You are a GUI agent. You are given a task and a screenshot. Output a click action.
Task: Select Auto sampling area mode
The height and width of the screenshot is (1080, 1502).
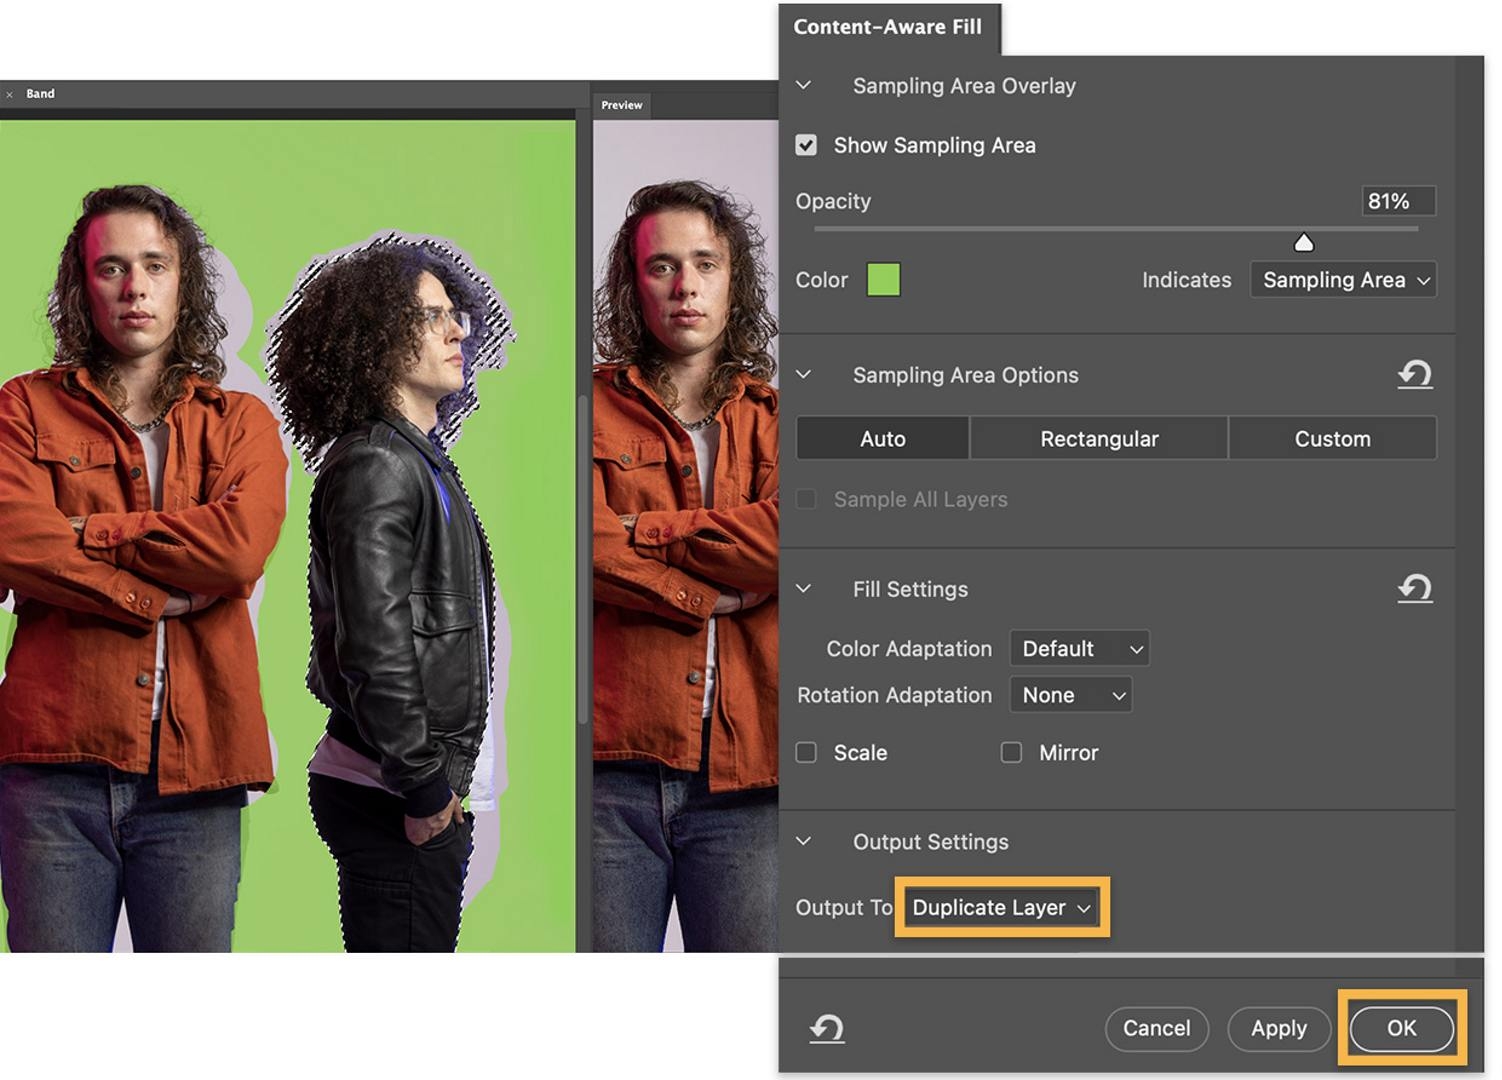(x=882, y=438)
